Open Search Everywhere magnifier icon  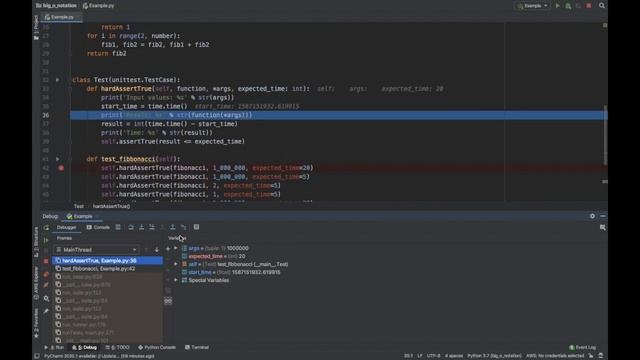click(x=602, y=6)
